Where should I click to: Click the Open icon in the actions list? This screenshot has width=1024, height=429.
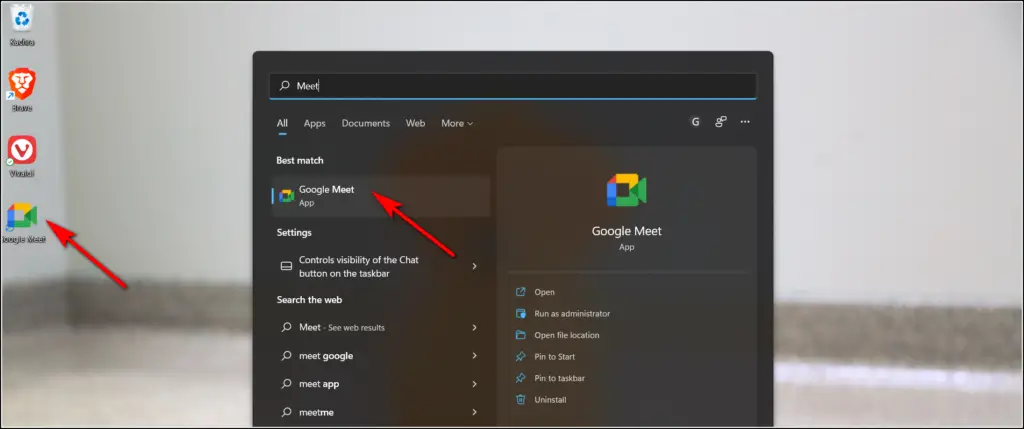[x=520, y=292]
